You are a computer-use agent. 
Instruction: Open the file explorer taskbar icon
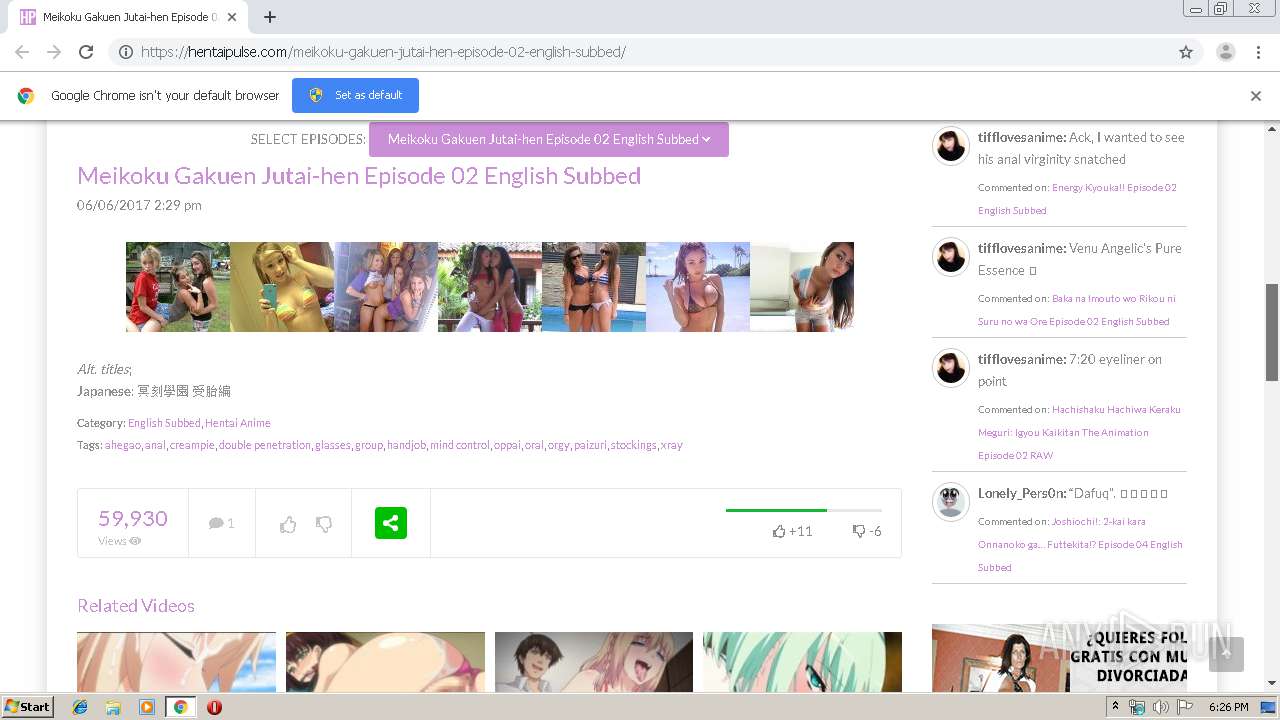pyautogui.click(x=113, y=707)
